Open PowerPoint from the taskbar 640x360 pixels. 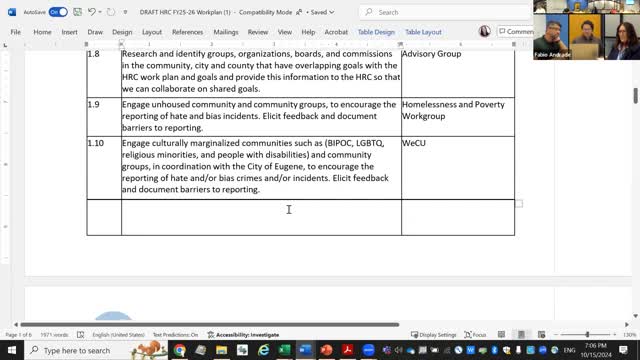pos(327,350)
